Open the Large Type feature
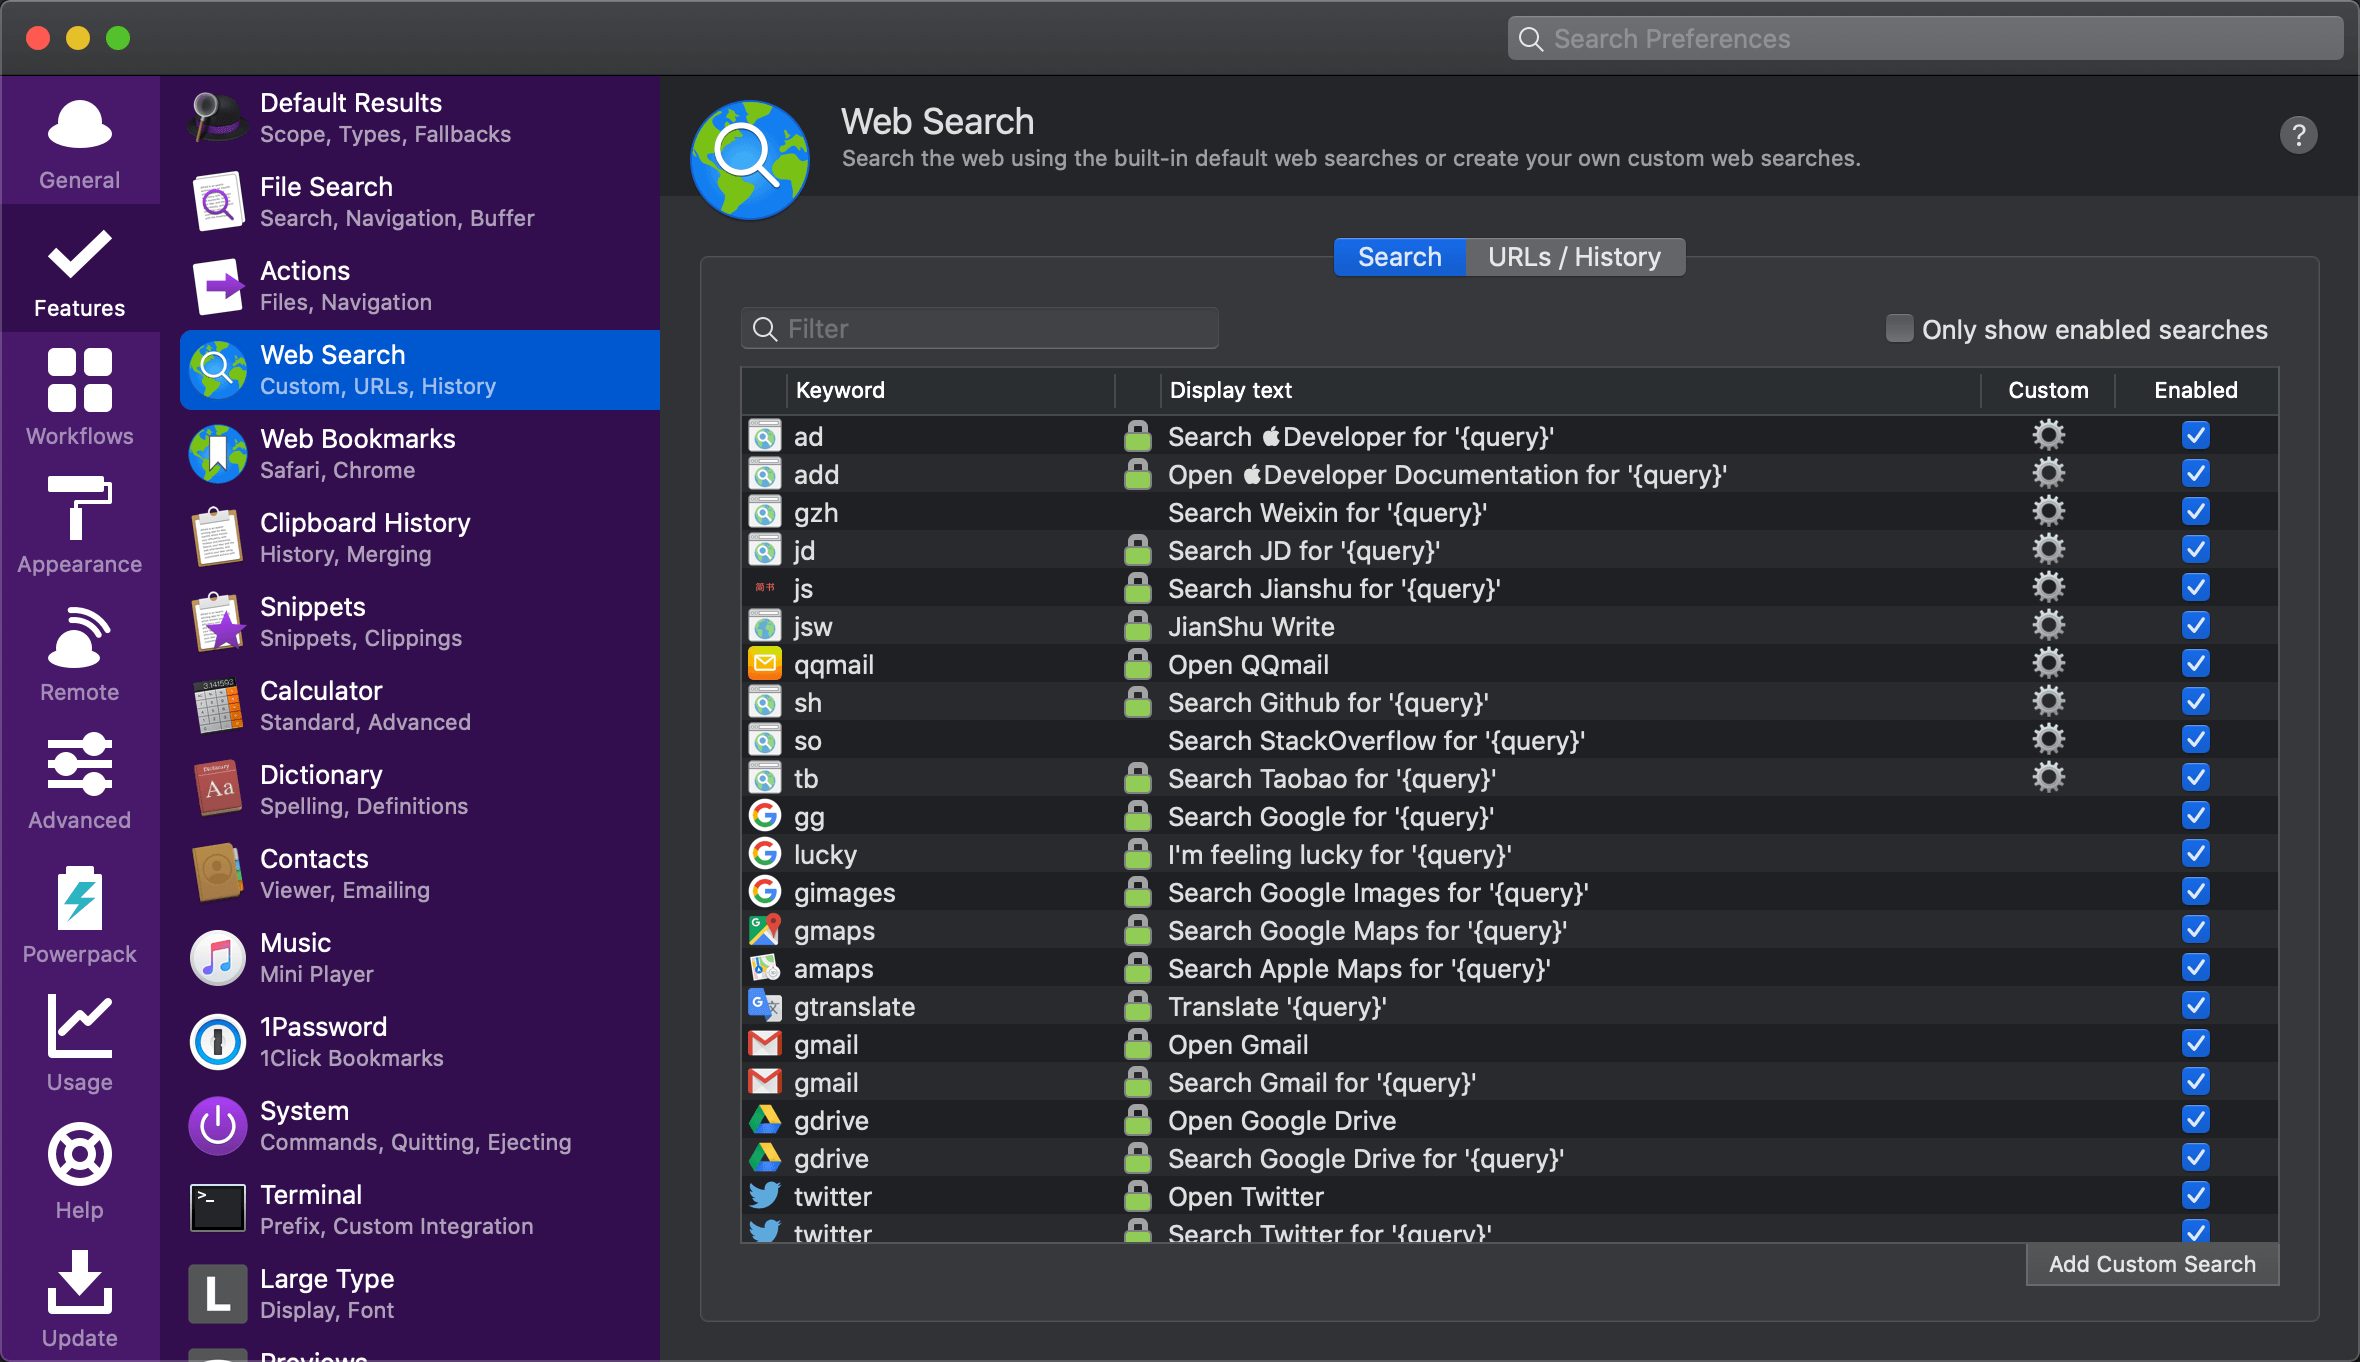 coord(420,1294)
